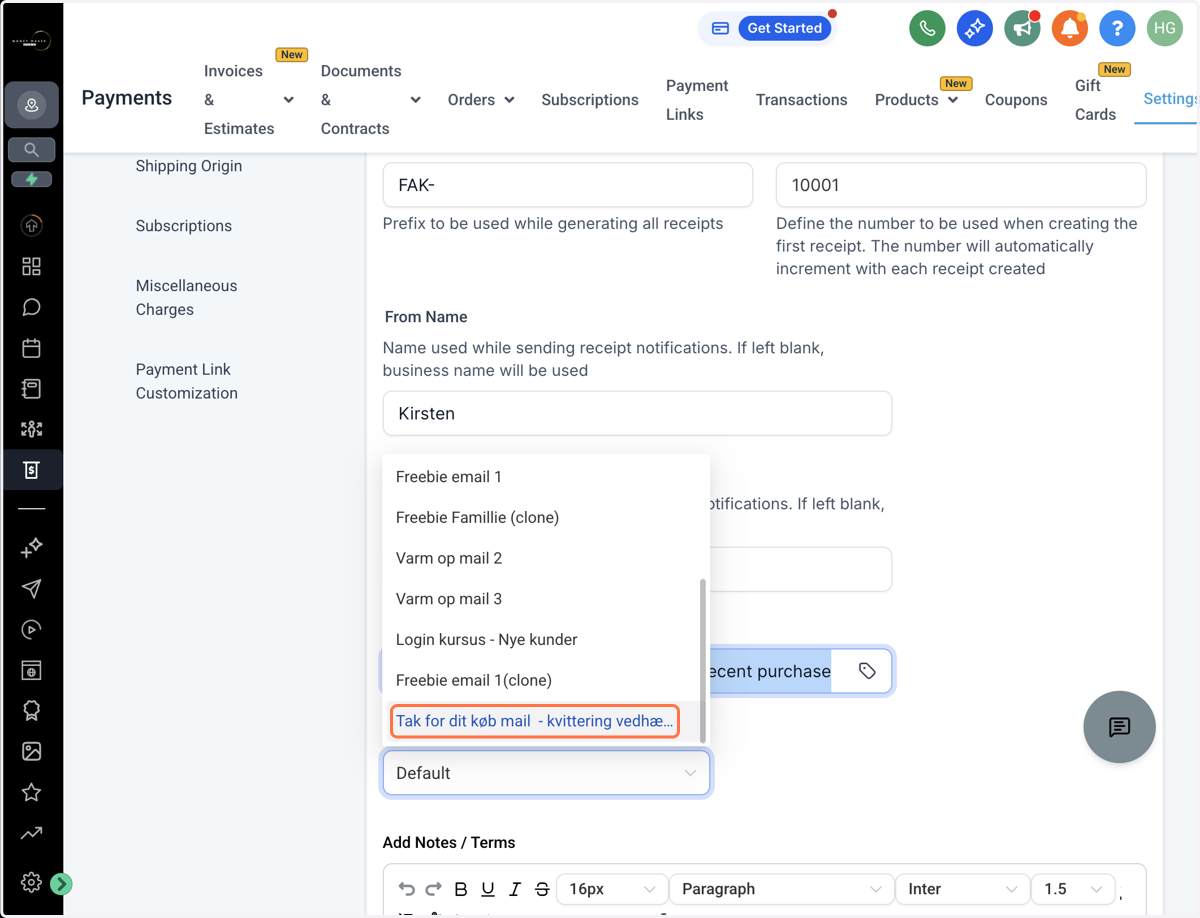Screen dimensions: 1200x918
Task: Expand the Products dropdown
Action: coord(916,100)
